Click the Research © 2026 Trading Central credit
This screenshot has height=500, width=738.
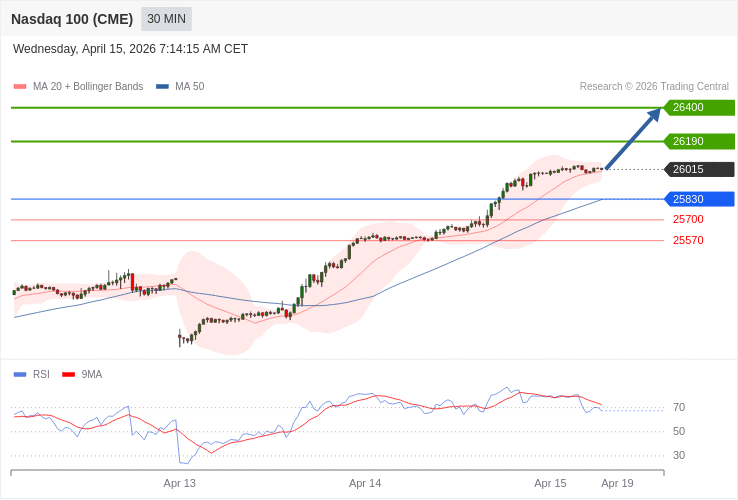click(x=654, y=87)
